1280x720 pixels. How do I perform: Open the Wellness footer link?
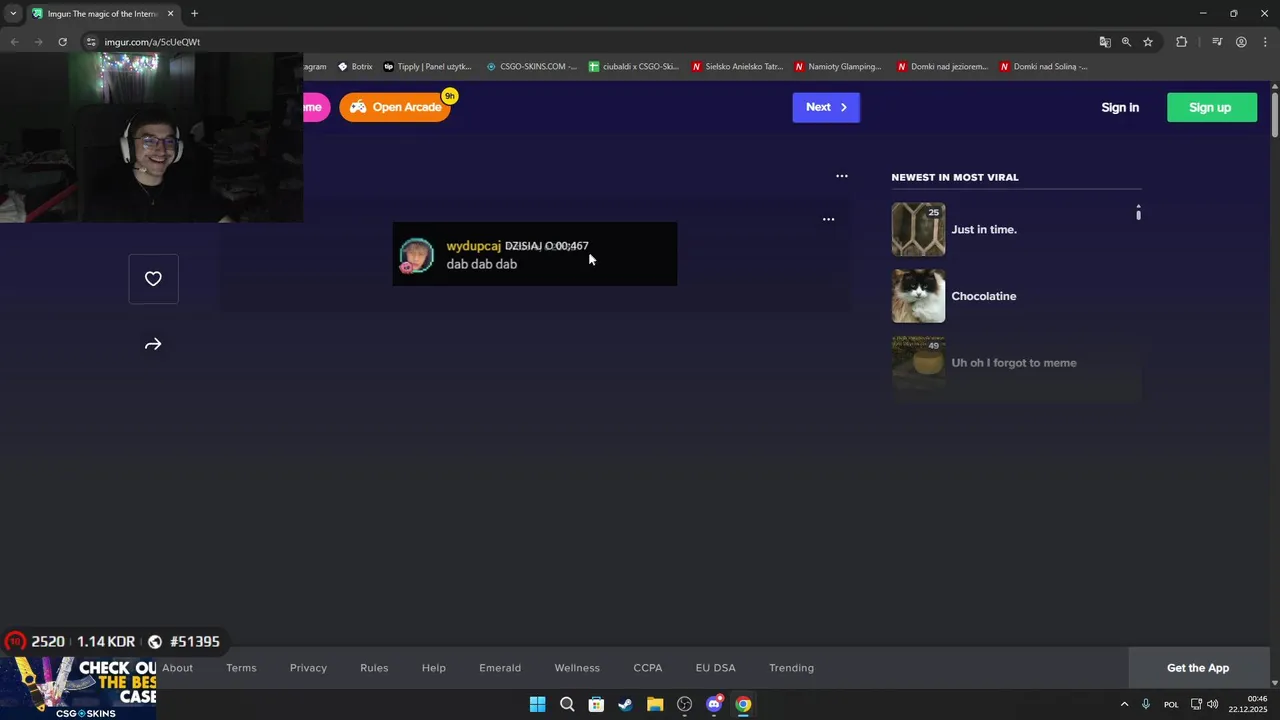[x=577, y=668]
